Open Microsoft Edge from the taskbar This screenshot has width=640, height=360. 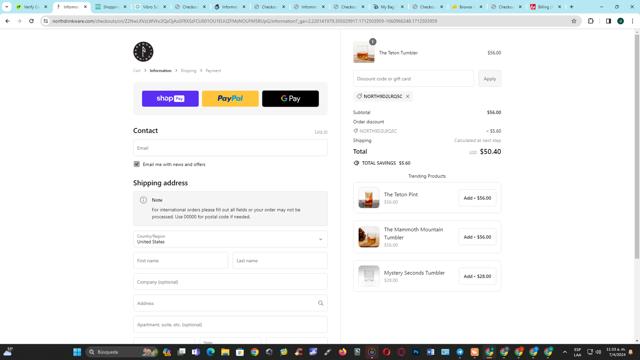pos(211,352)
